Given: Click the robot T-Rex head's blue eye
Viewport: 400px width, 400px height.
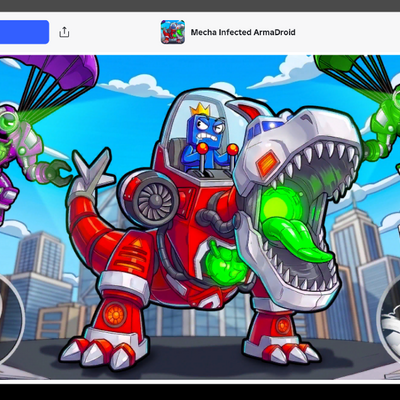Looking at the screenshot, I should pyautogui.click(x=269, y=125).
